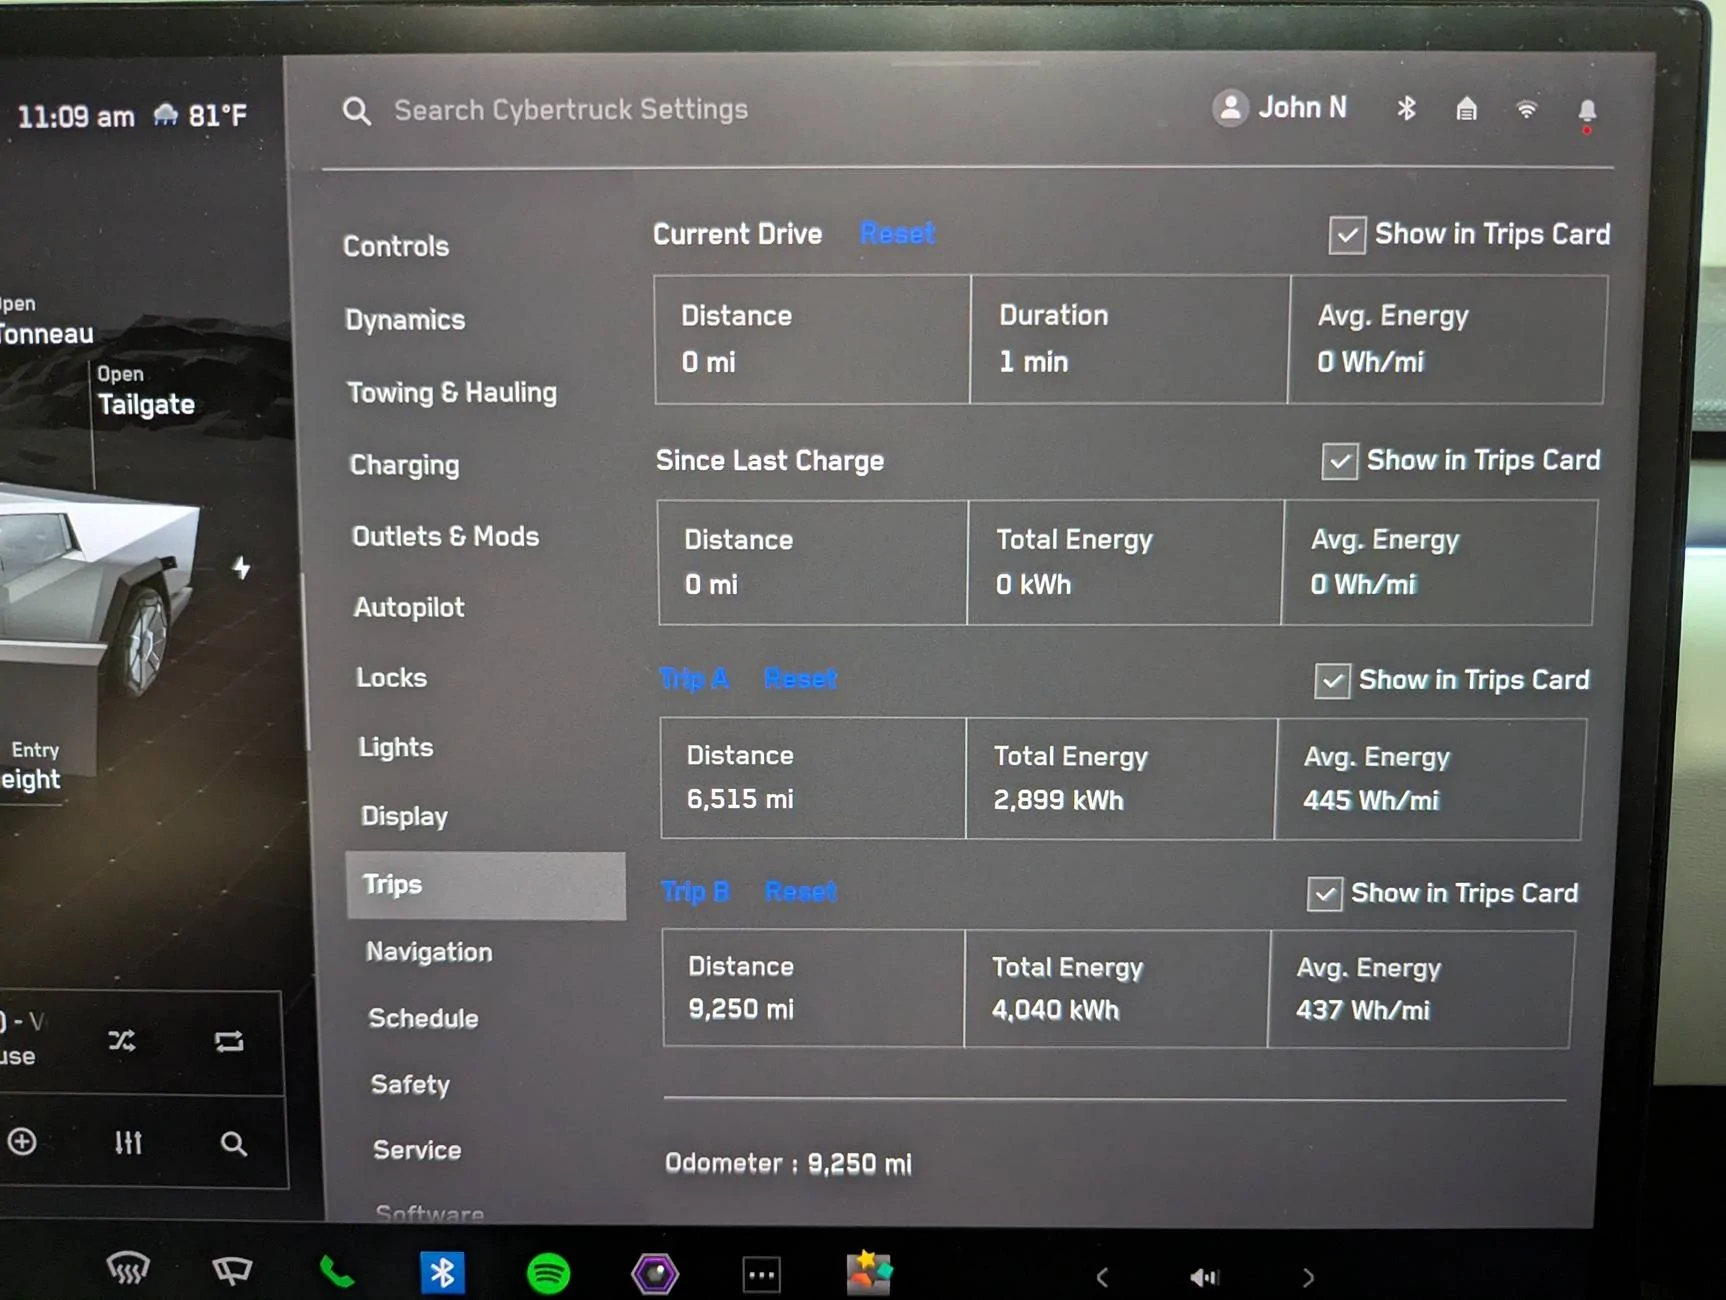Open the Dynamics settings menu
The image size is (1726, 1300).
(x=405, y=320)
